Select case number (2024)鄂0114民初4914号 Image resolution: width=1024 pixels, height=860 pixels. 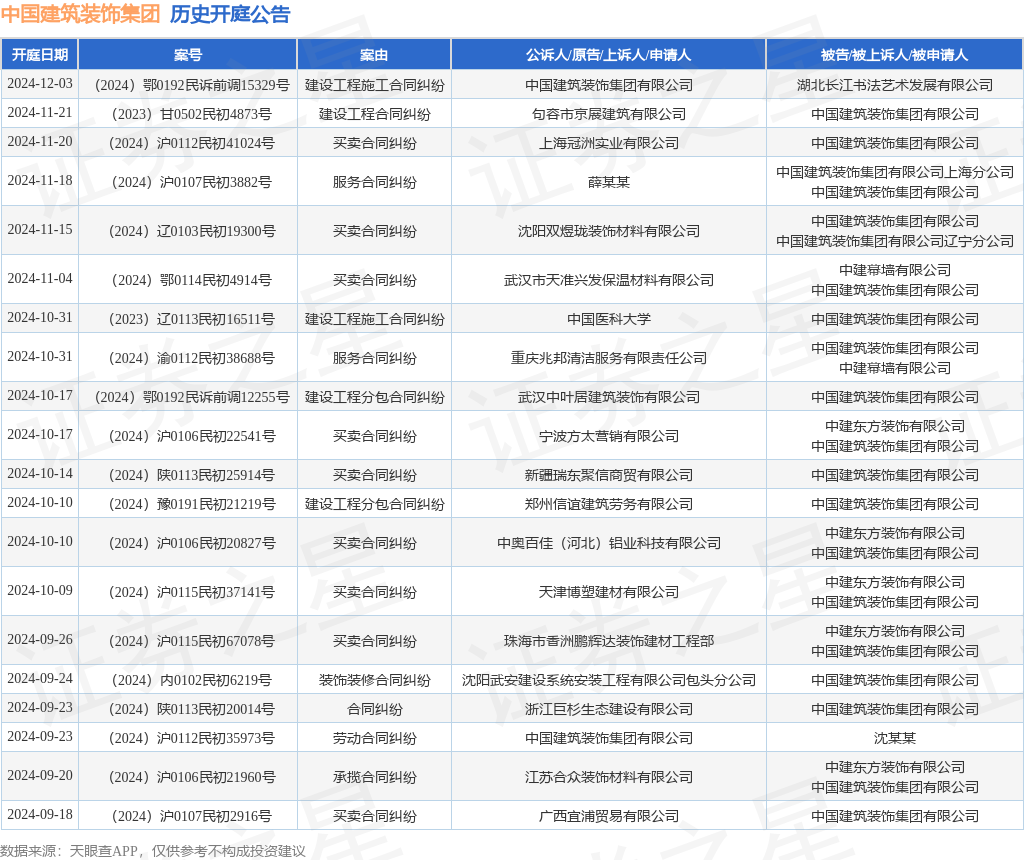[x=188, y=280]
